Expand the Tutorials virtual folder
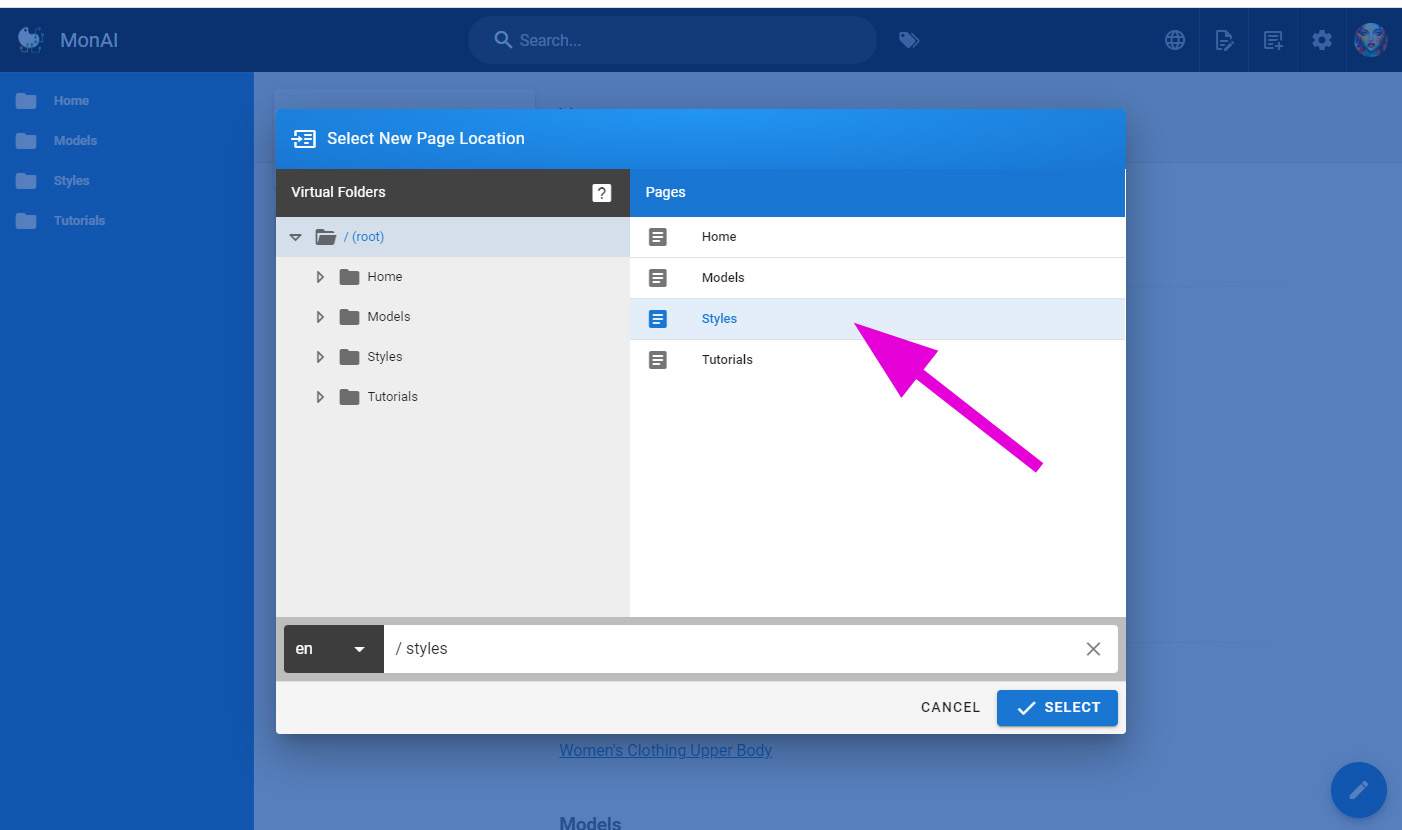The height and width of the screenshot is (830, 1402). coord(320,397)
